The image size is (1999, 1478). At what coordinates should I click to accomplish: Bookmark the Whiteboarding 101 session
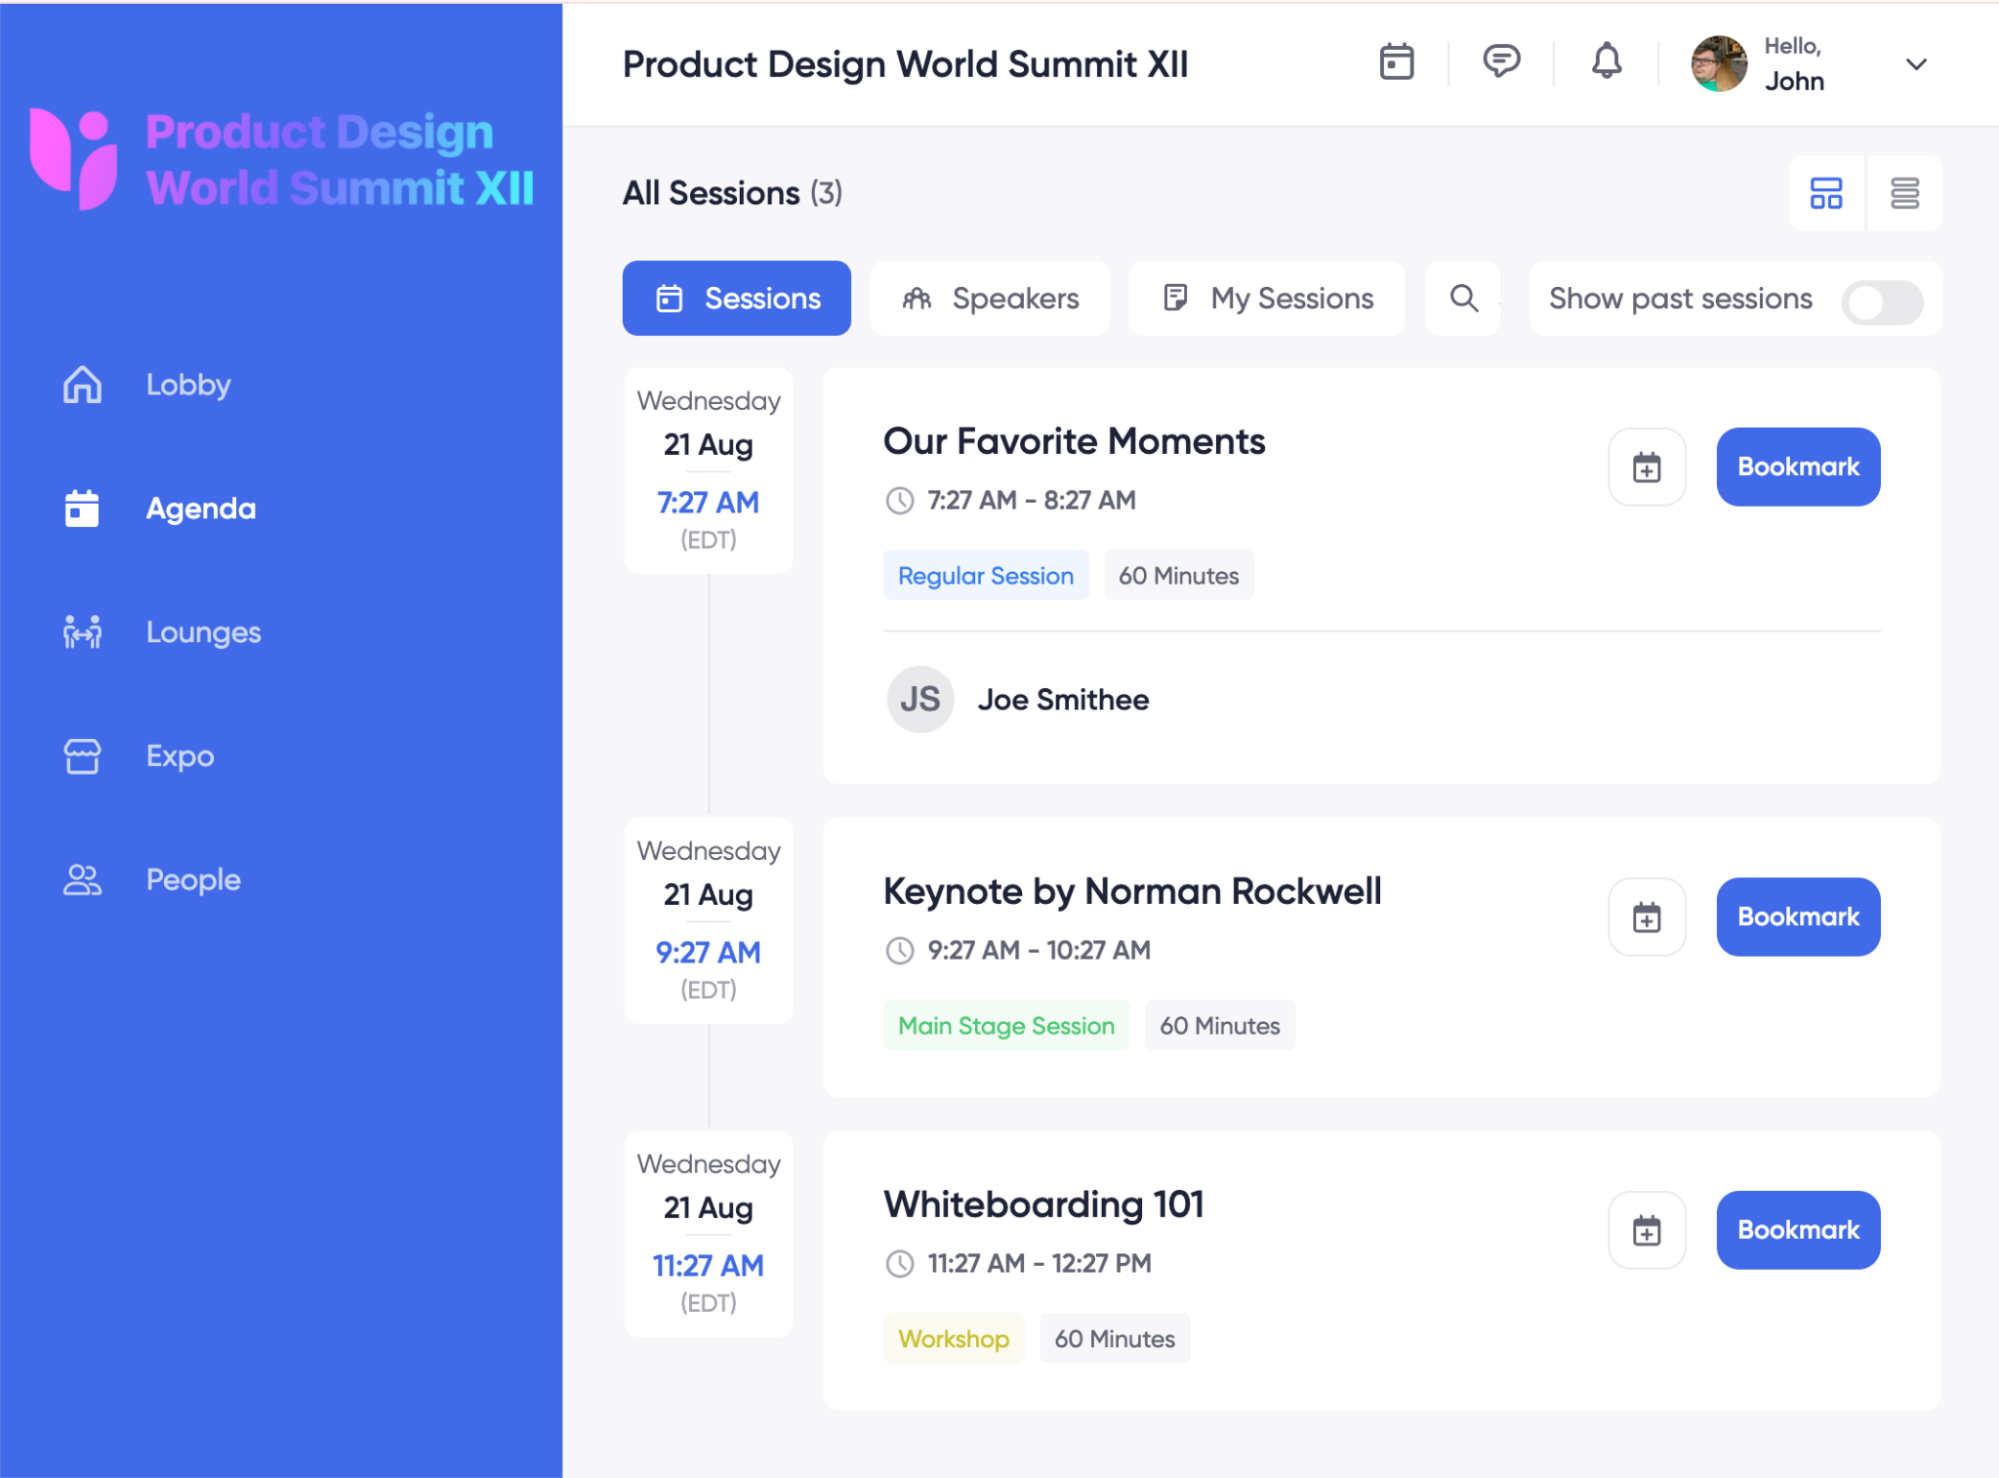point(1798,1230)
